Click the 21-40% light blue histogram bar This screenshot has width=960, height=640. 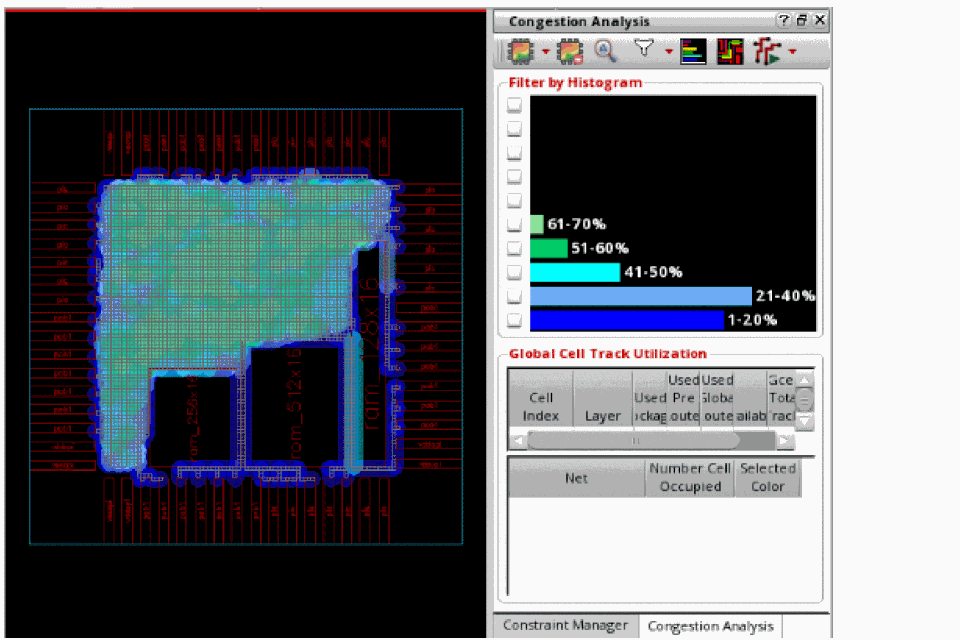pos(640,296)
